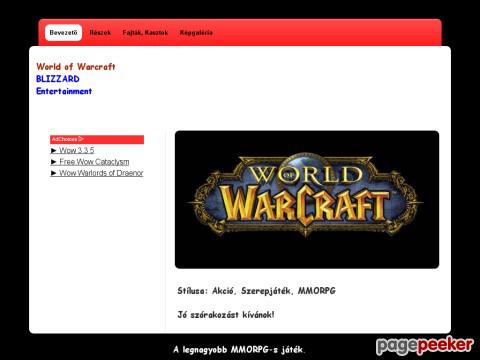
Task: Switch to the Részek tab
Action: (x=100, y=33)
